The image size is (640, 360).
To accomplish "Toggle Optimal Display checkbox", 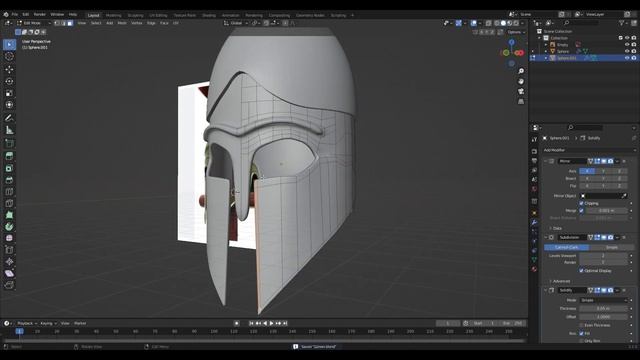I will pos(581,271).
